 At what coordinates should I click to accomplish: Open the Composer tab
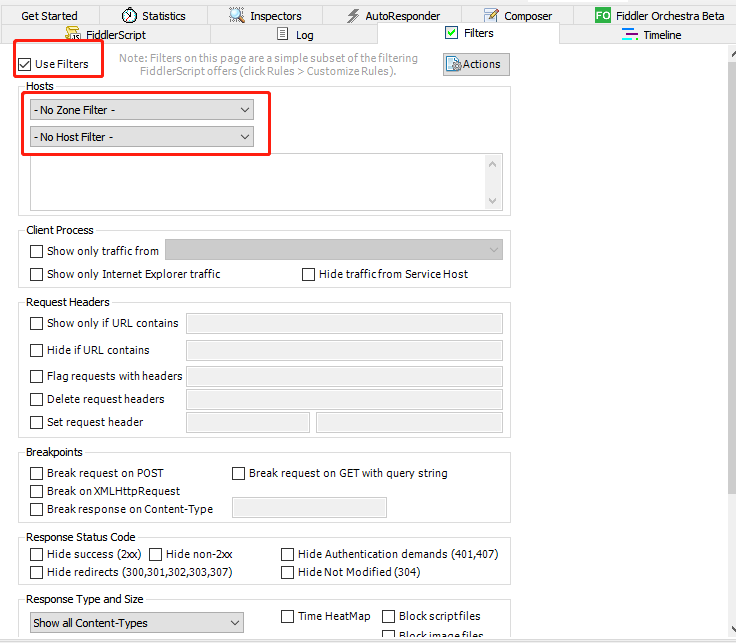(x=517, y=15)
